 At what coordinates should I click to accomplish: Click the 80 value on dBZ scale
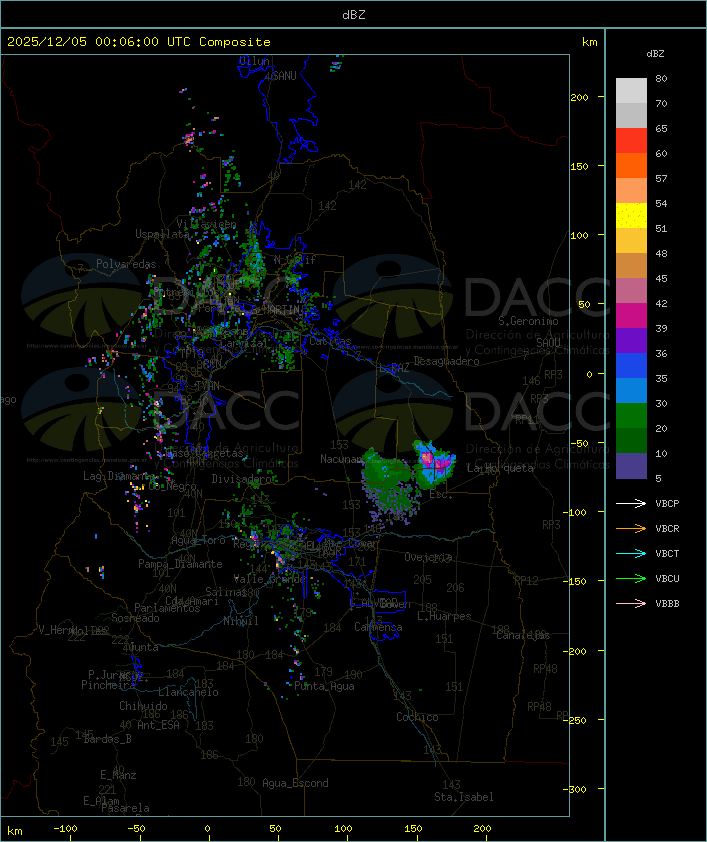click(x=661, y=78)
